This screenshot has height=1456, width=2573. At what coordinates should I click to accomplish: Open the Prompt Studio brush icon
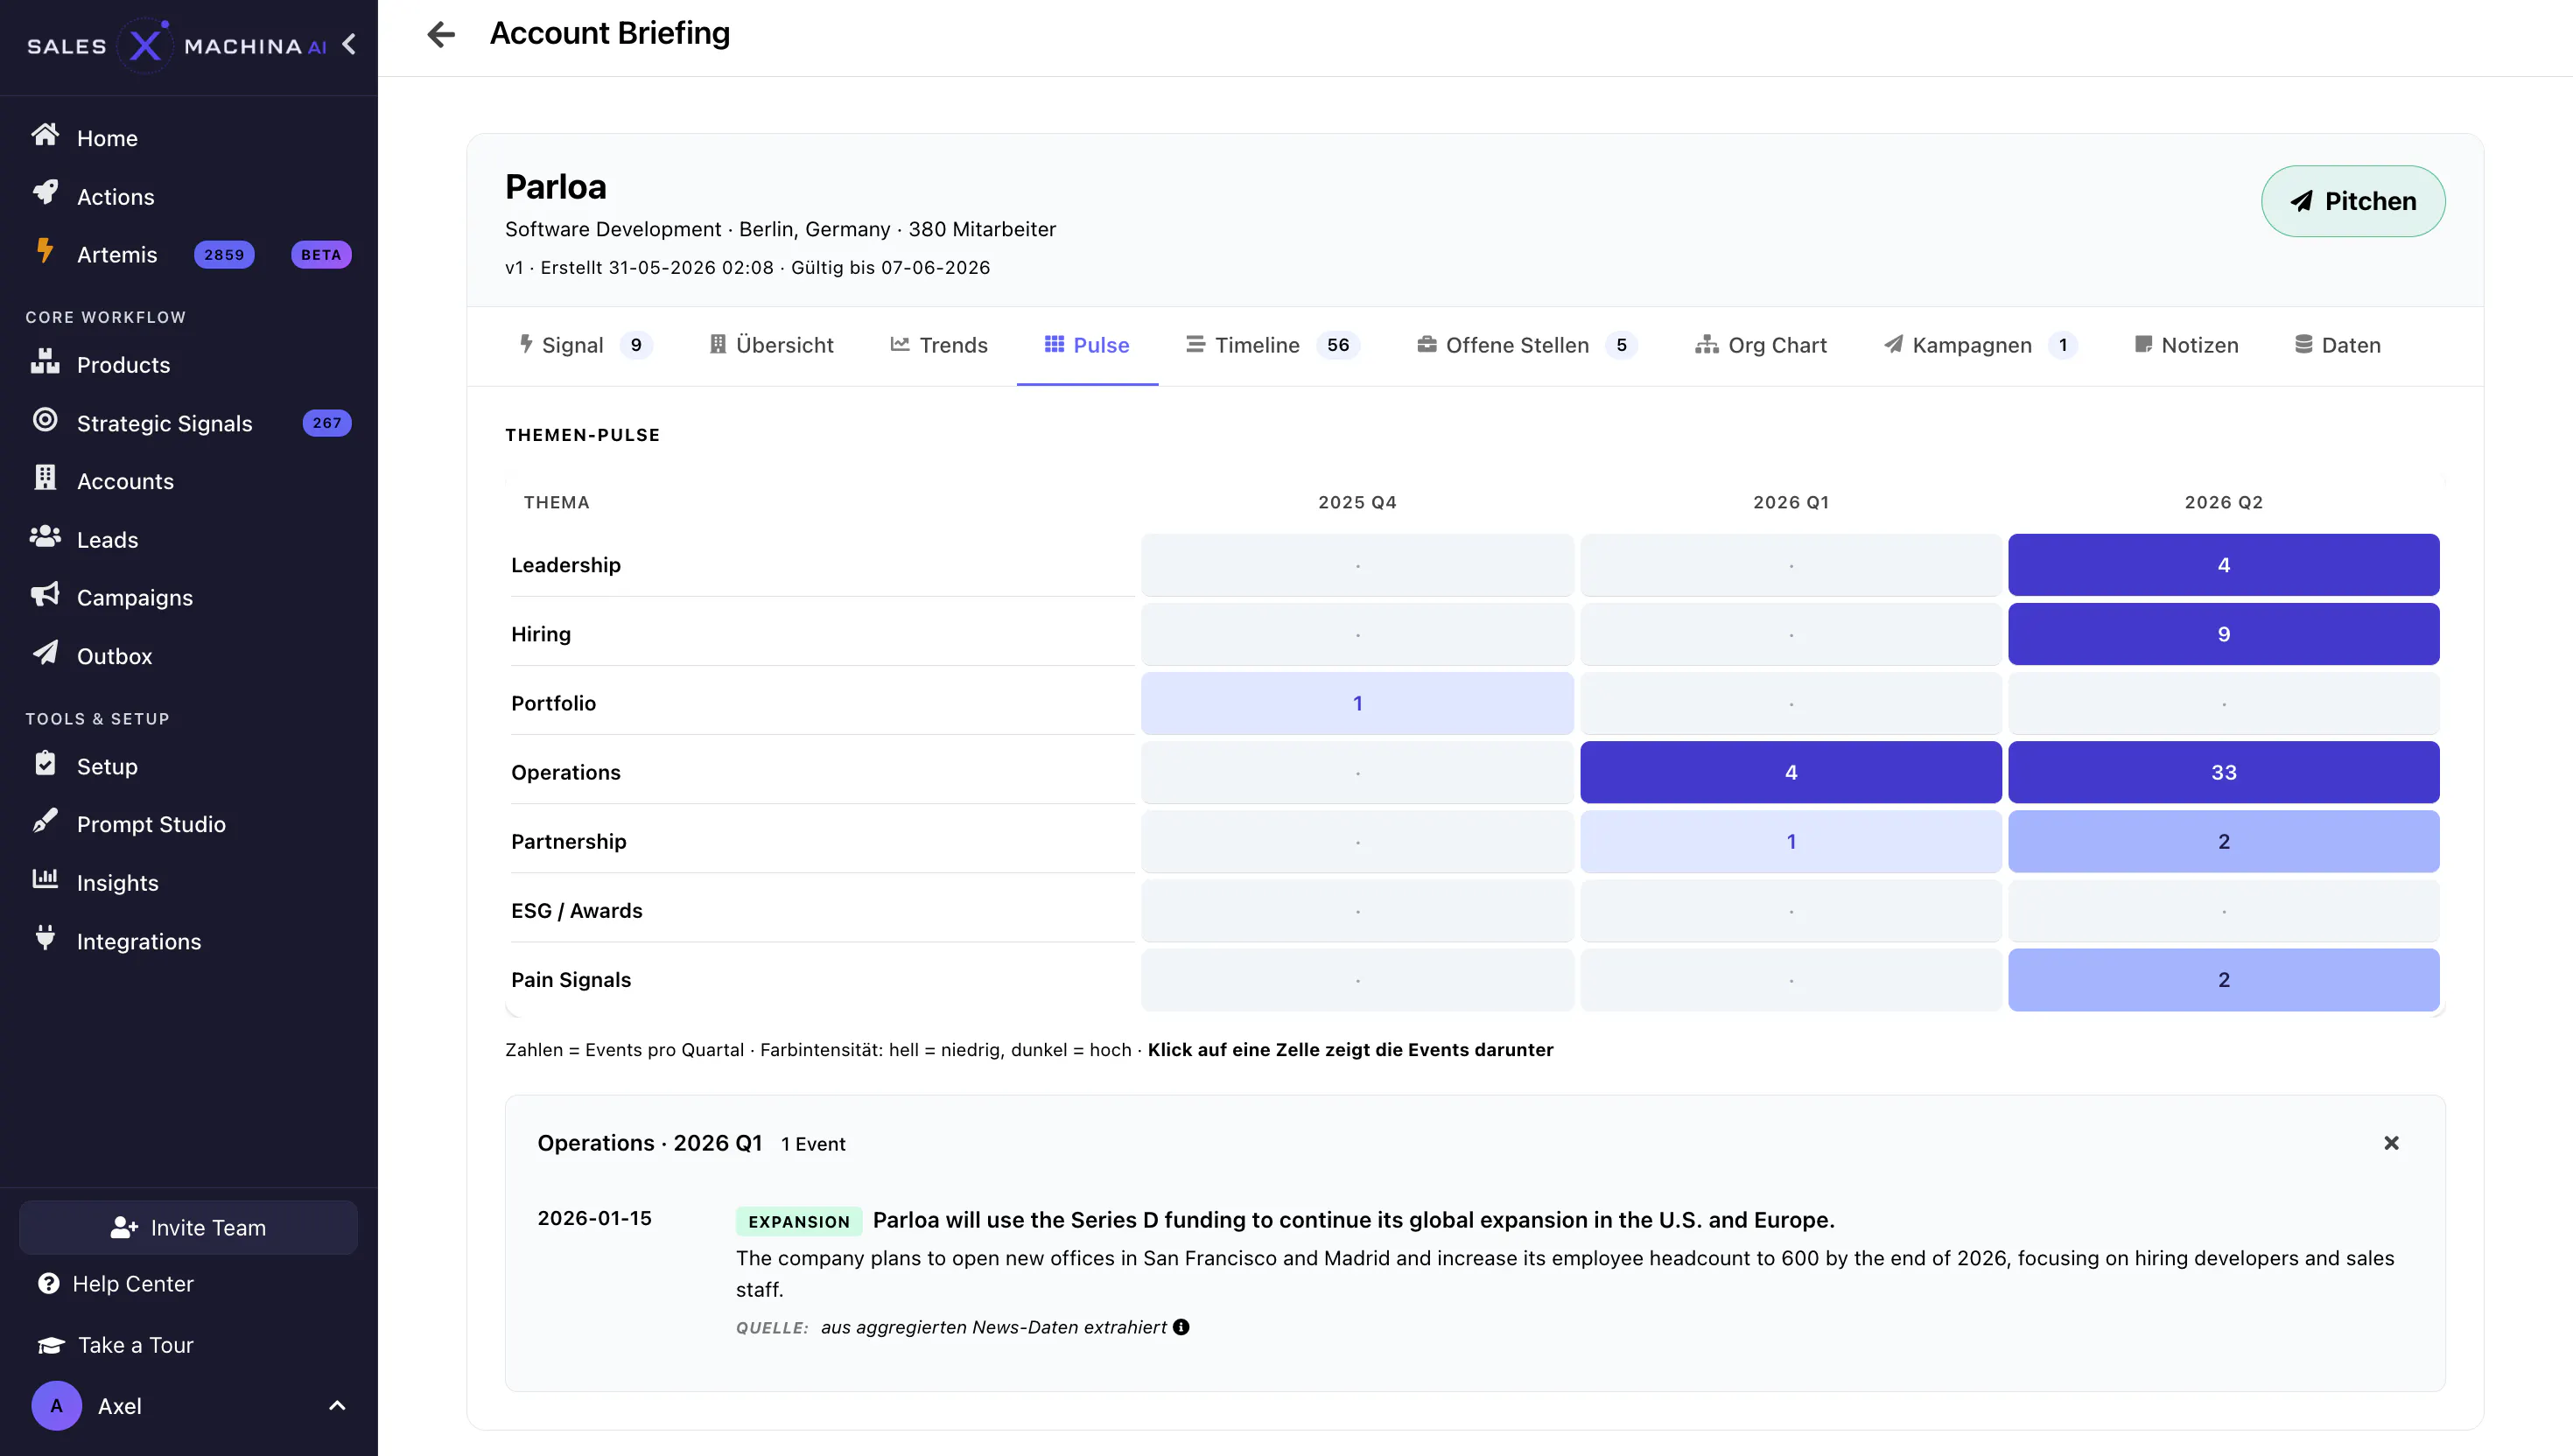pyautogui.click(x=45, y=822)
